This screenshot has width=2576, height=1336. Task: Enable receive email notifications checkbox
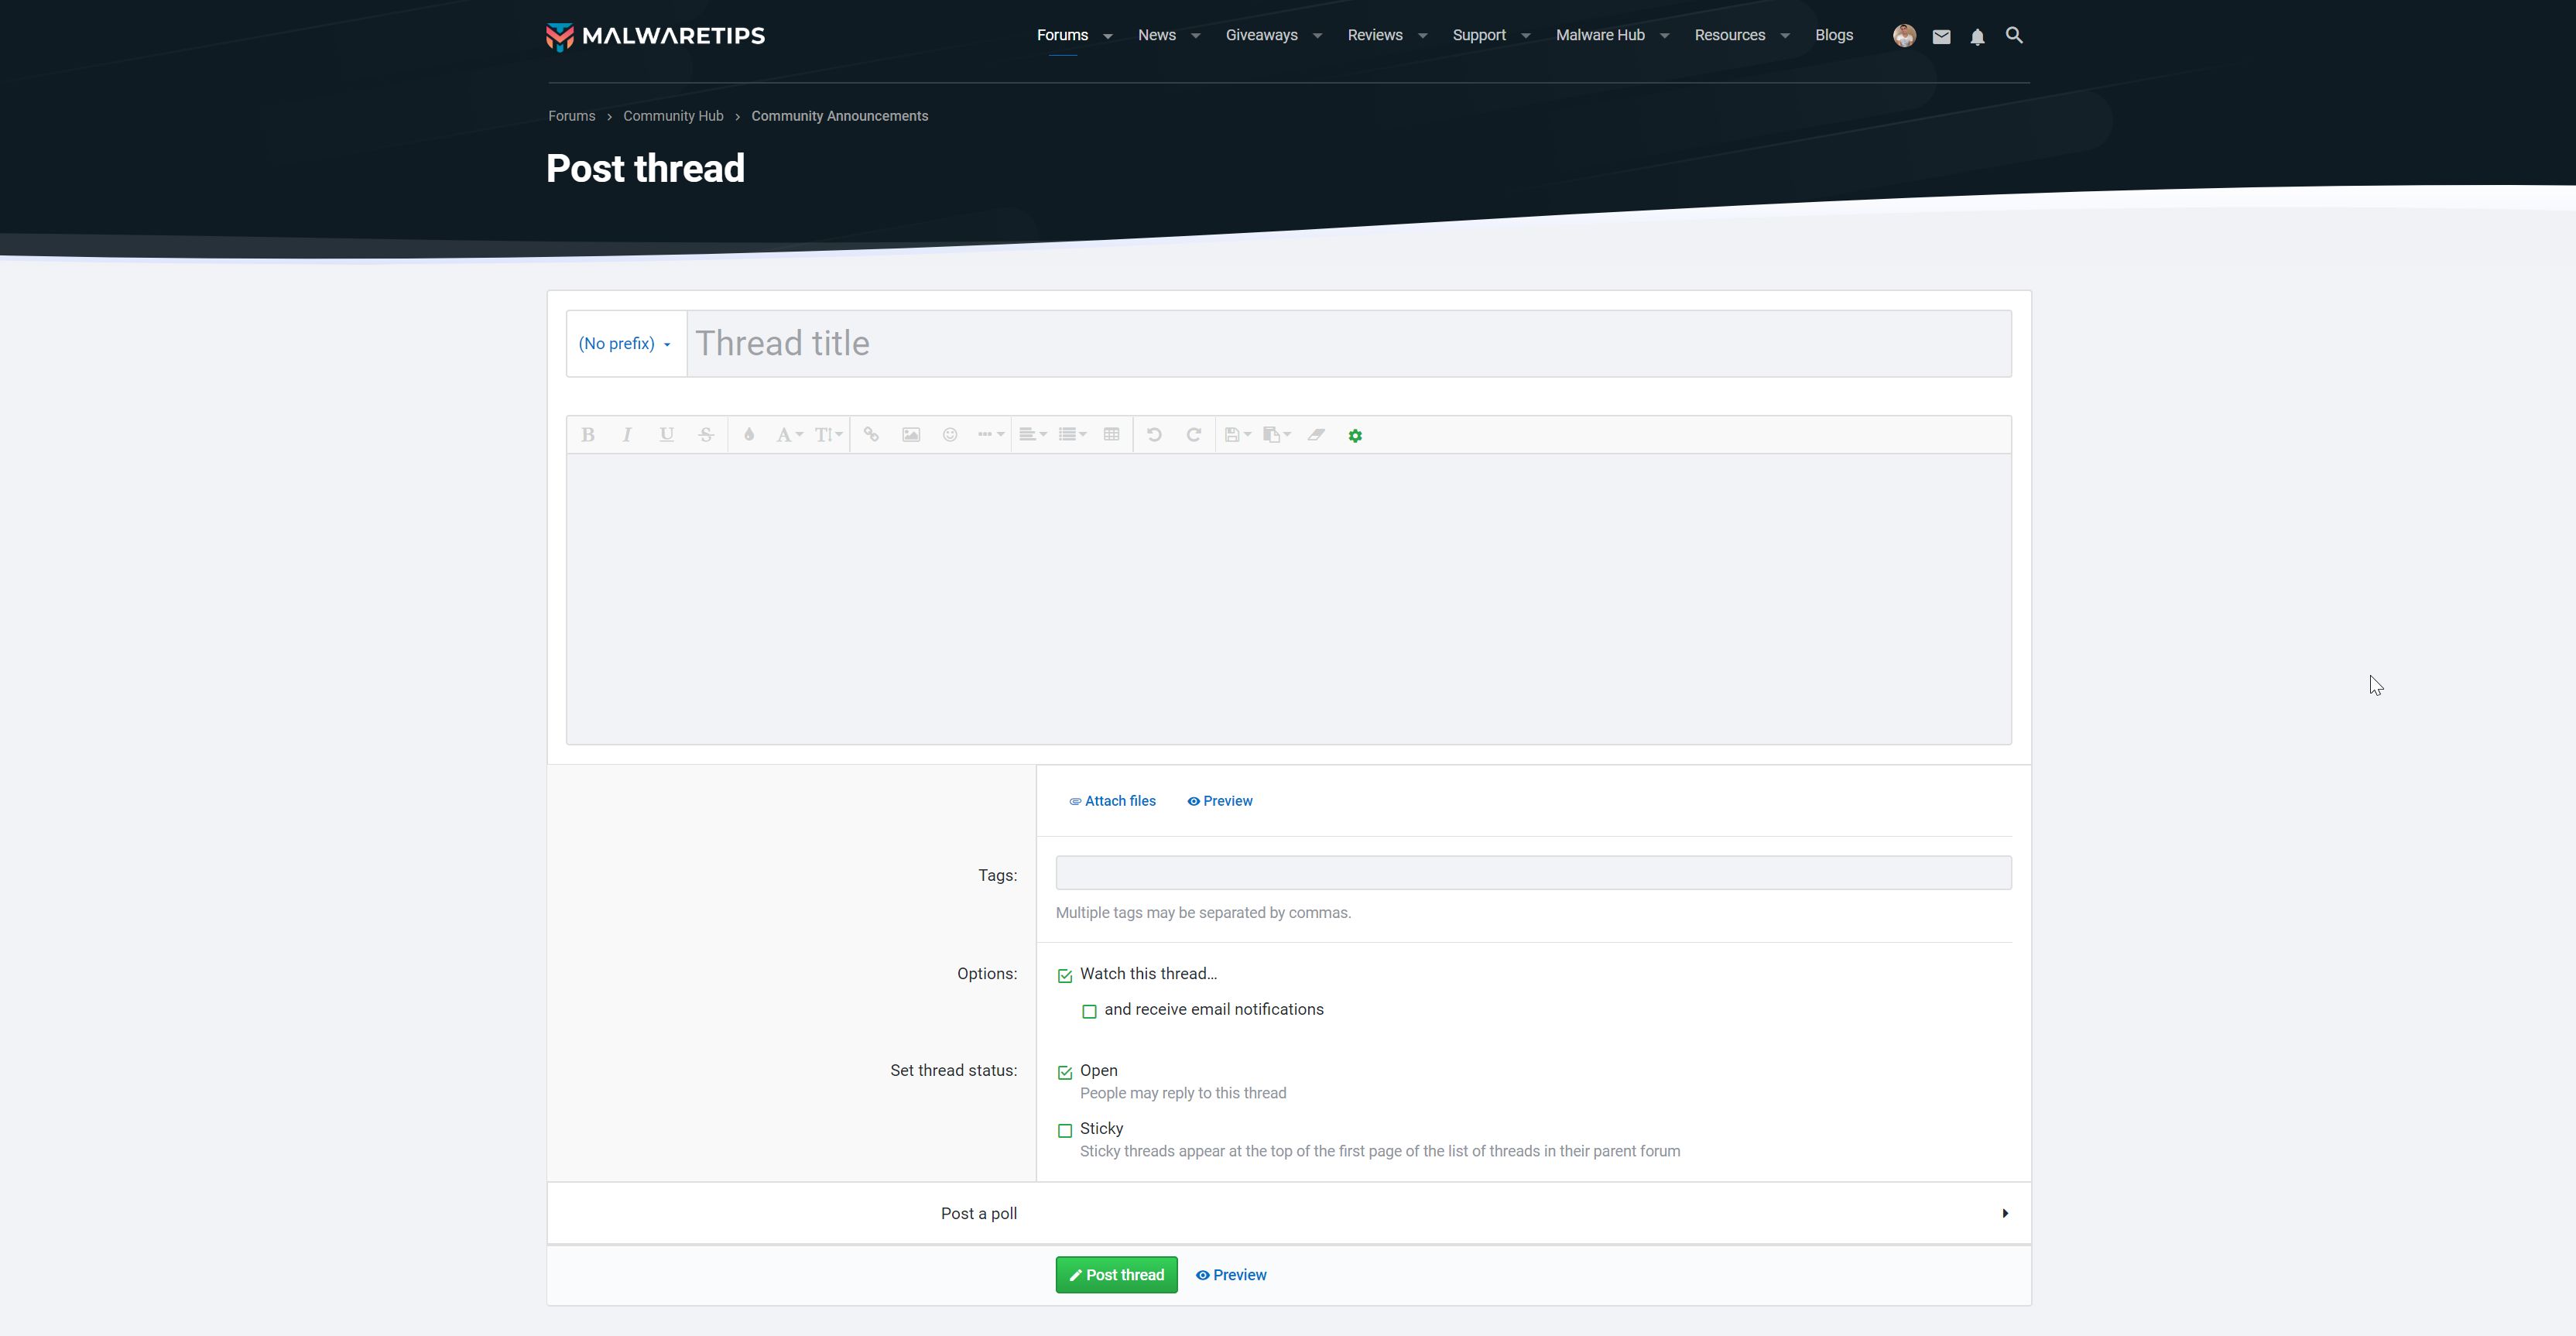pos(1089,1012)
